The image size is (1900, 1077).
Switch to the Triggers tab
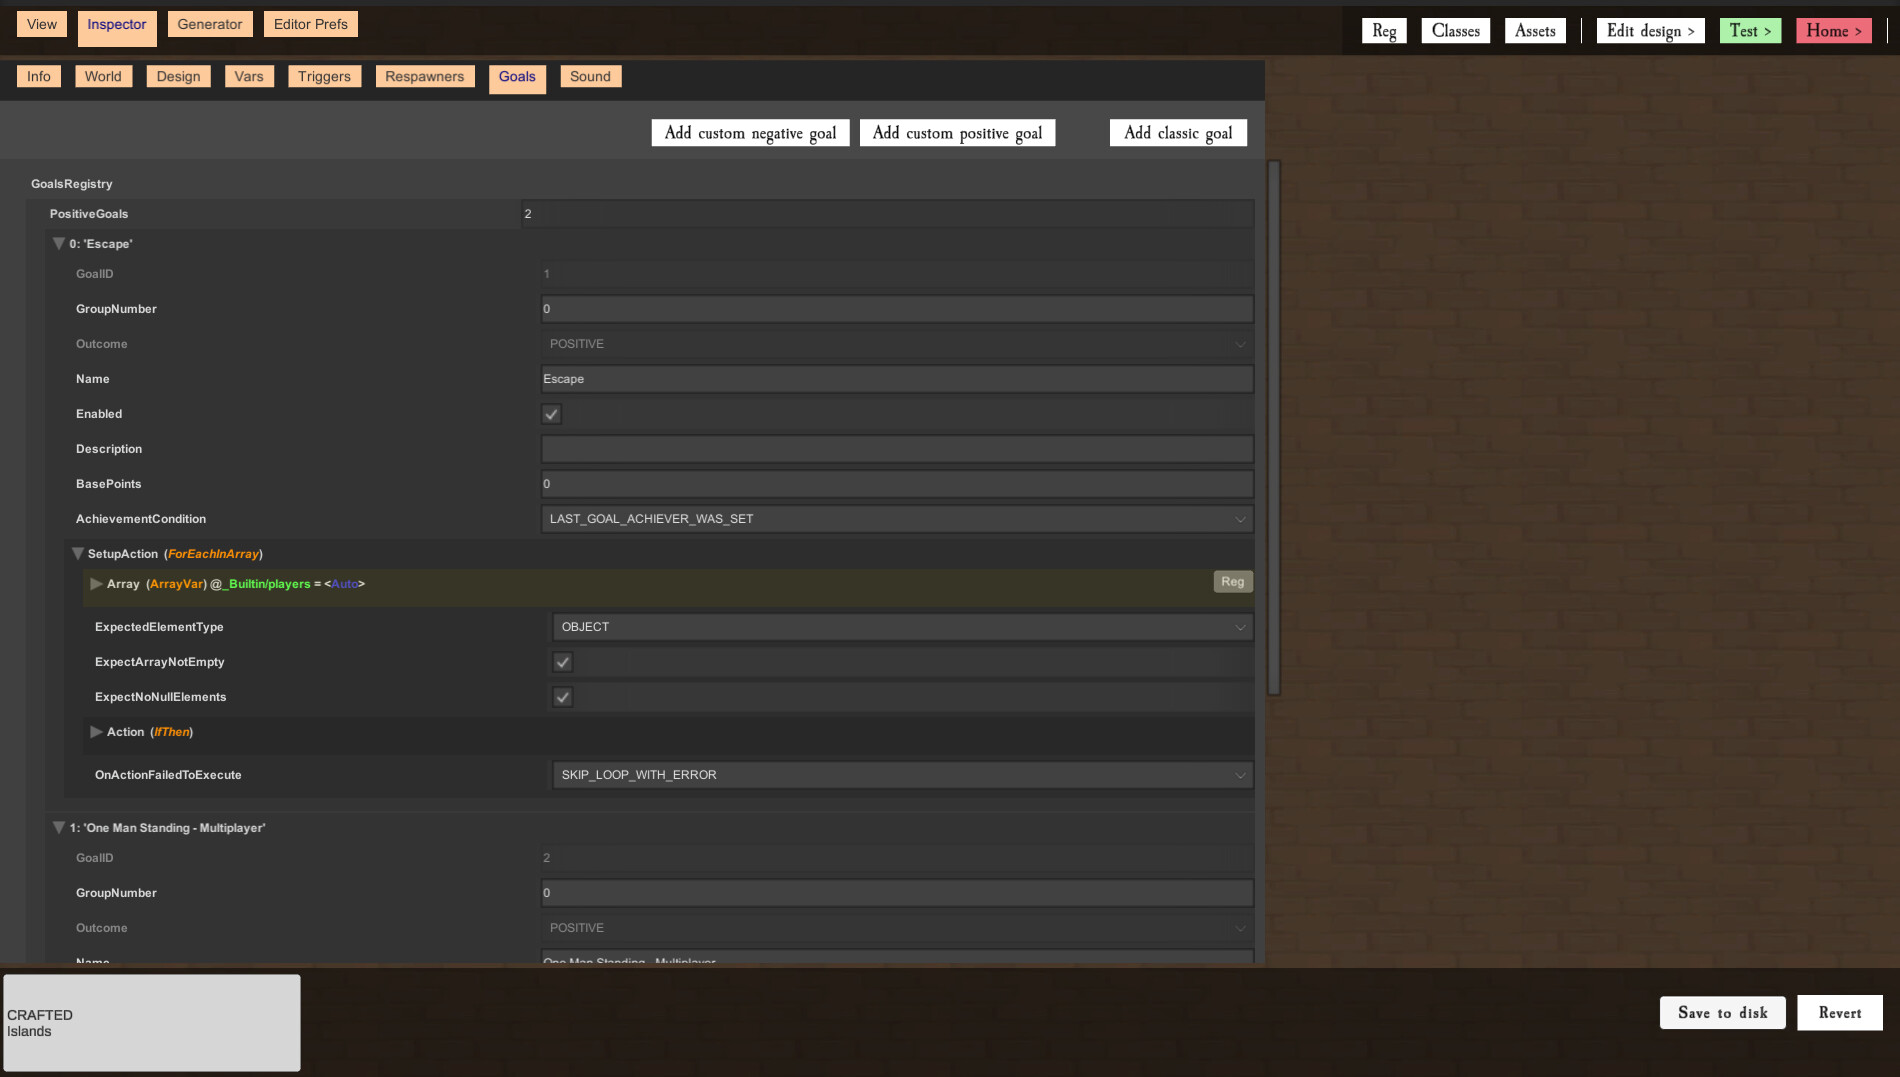(324, 76)
